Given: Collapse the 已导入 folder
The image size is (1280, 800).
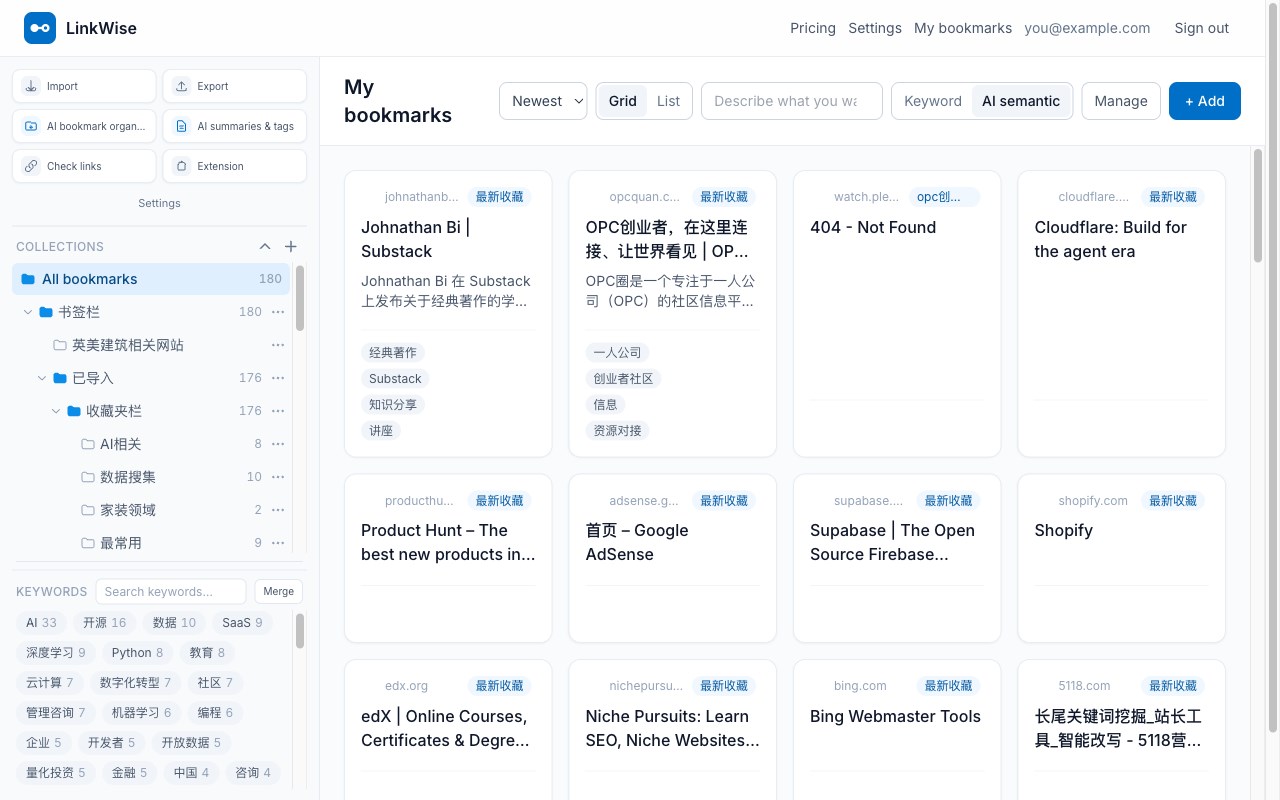Looking at the screenshot, I should pos(42,378).
